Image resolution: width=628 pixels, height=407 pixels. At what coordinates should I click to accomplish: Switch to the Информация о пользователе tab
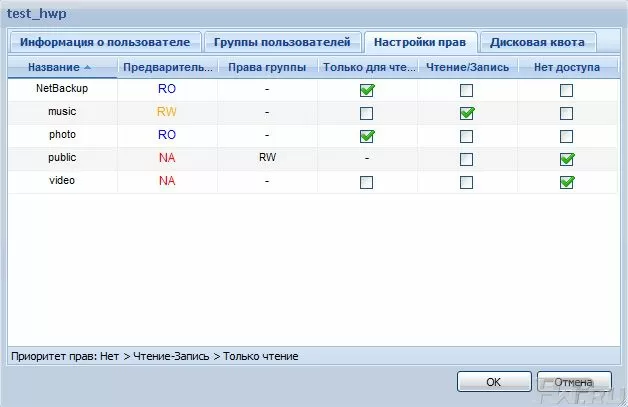point(105,42)
